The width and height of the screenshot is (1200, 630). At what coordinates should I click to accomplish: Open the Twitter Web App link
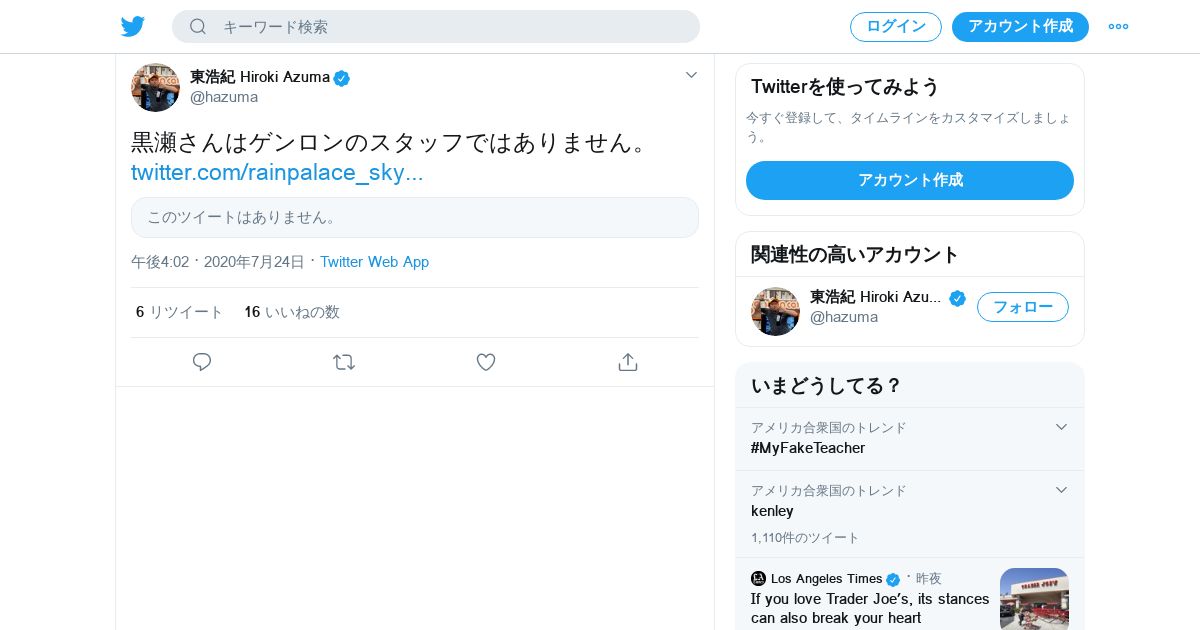pos(374,262)
